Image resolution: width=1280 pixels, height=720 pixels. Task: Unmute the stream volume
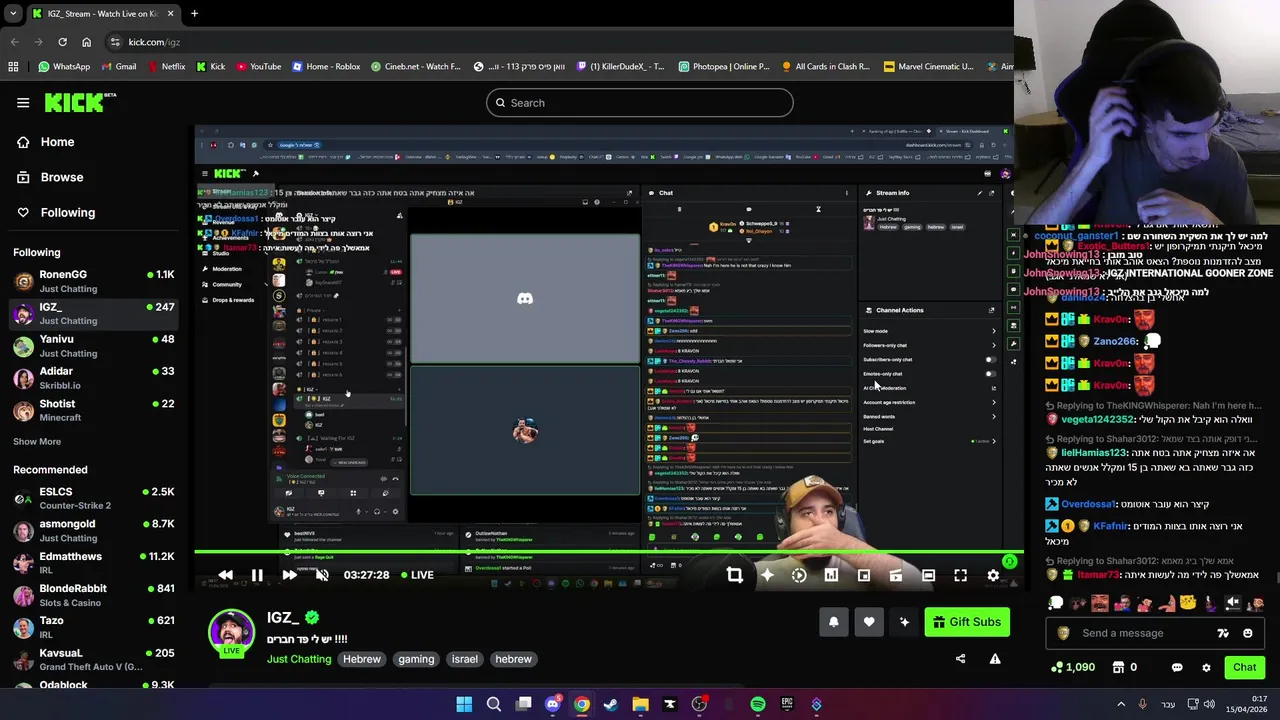[321, 575]
